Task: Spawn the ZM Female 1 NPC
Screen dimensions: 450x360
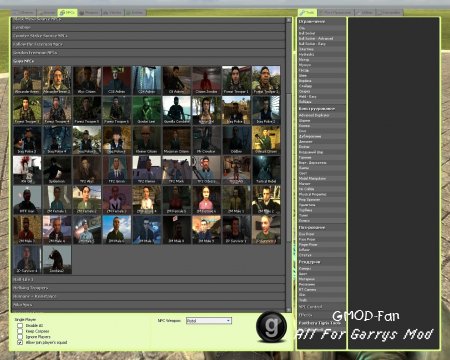Action: 57,200
